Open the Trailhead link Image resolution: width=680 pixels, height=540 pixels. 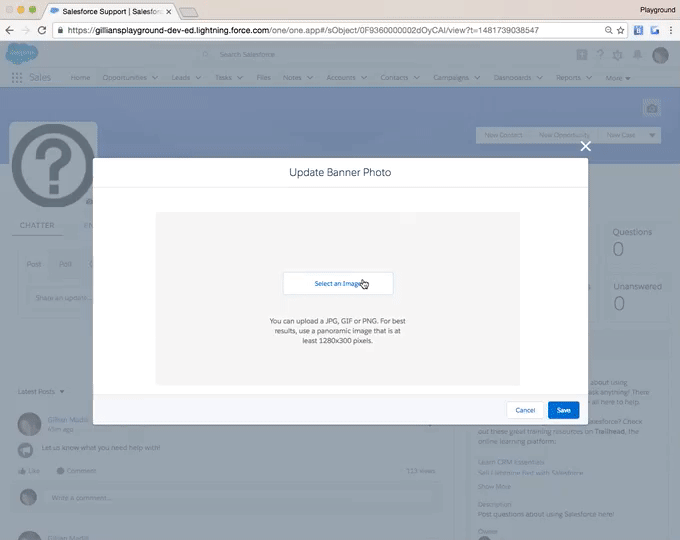click(x=610, y=432)
